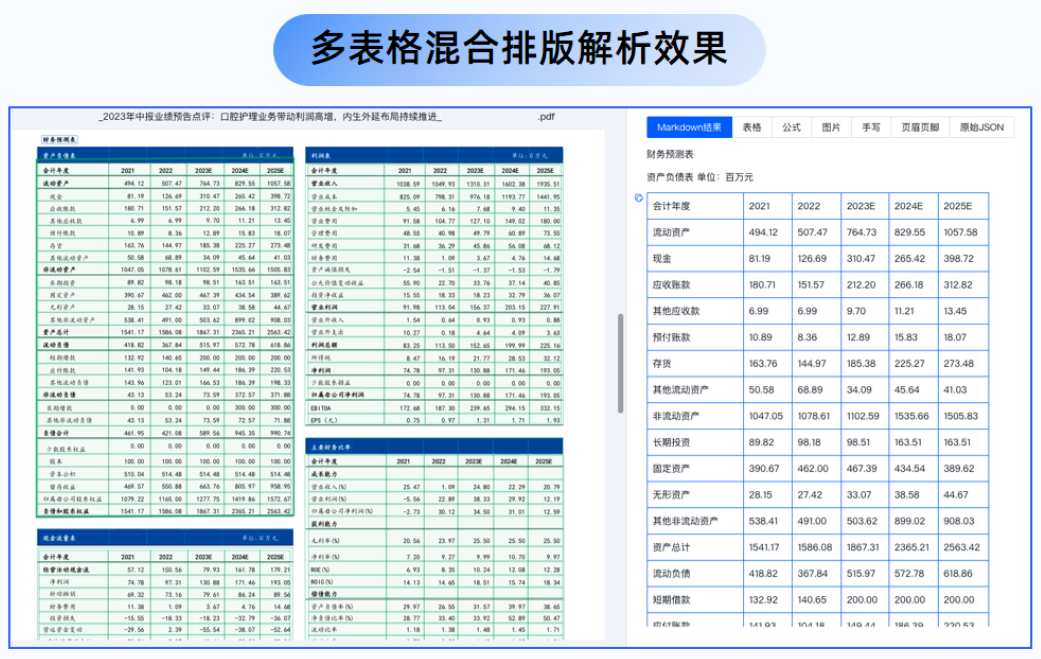Click the 财务预测表 heading in the result panel
Image resolution: width=1041 pixels, height=659 pixels.
670,154
